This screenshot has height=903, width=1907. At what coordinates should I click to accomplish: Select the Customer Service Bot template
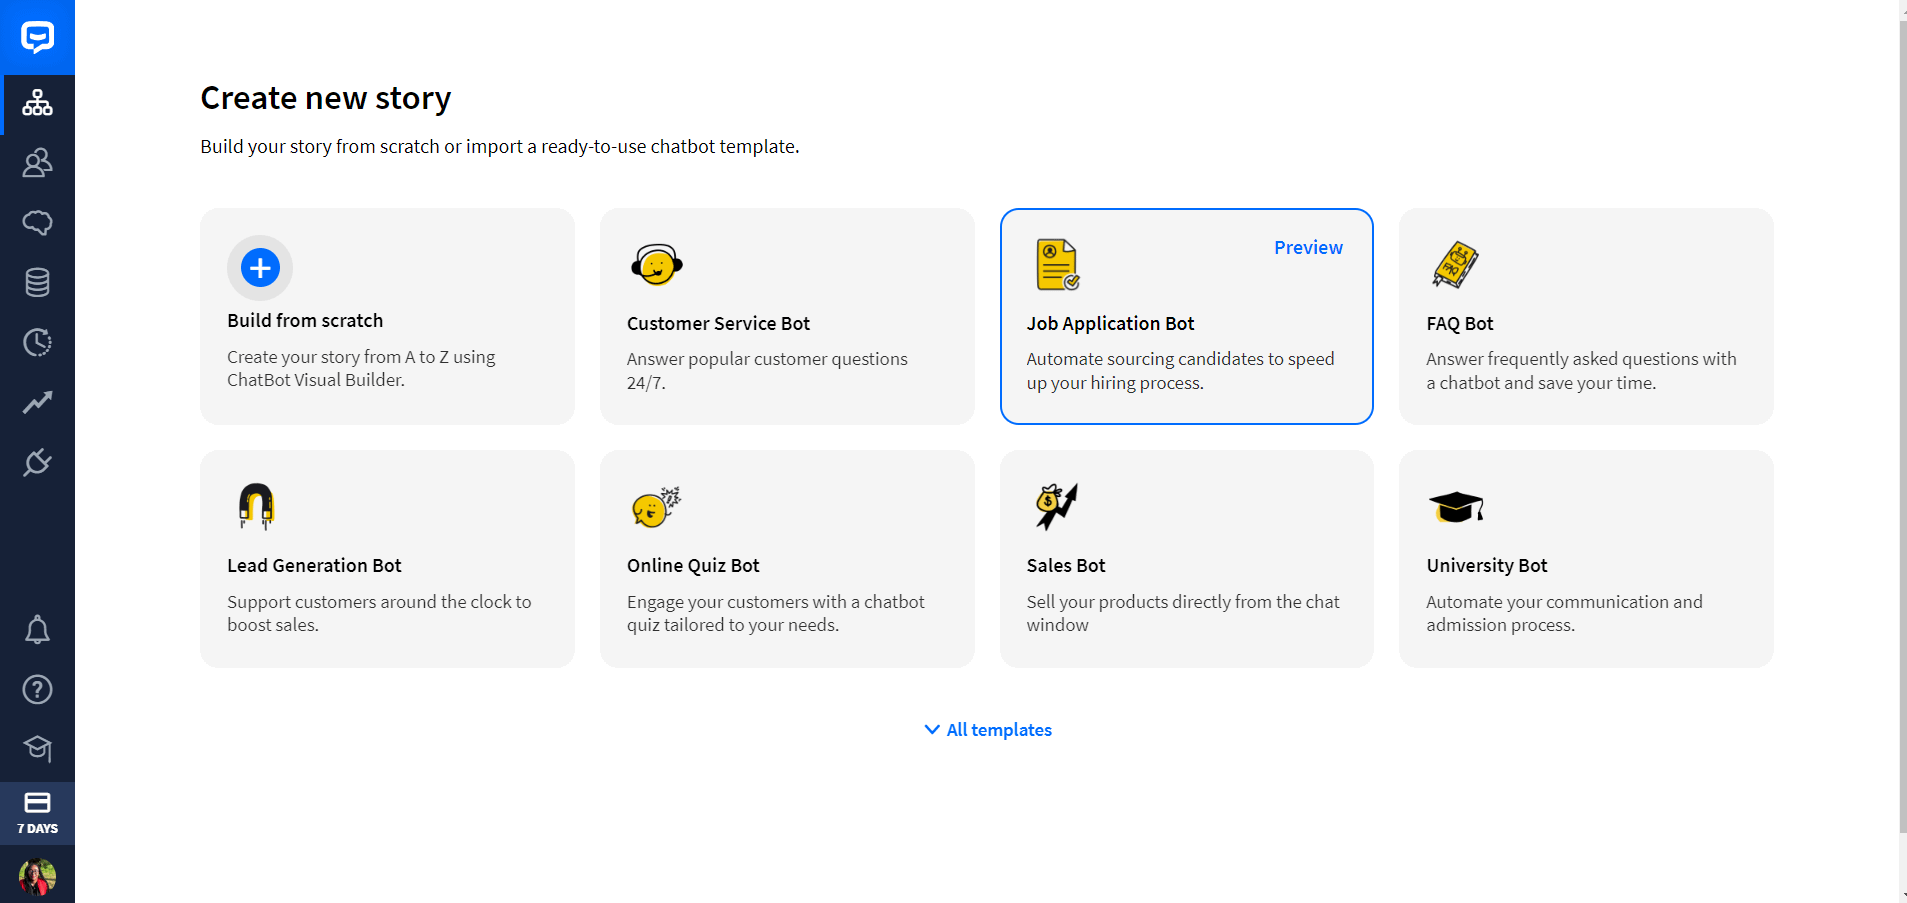tap(786, 317)
